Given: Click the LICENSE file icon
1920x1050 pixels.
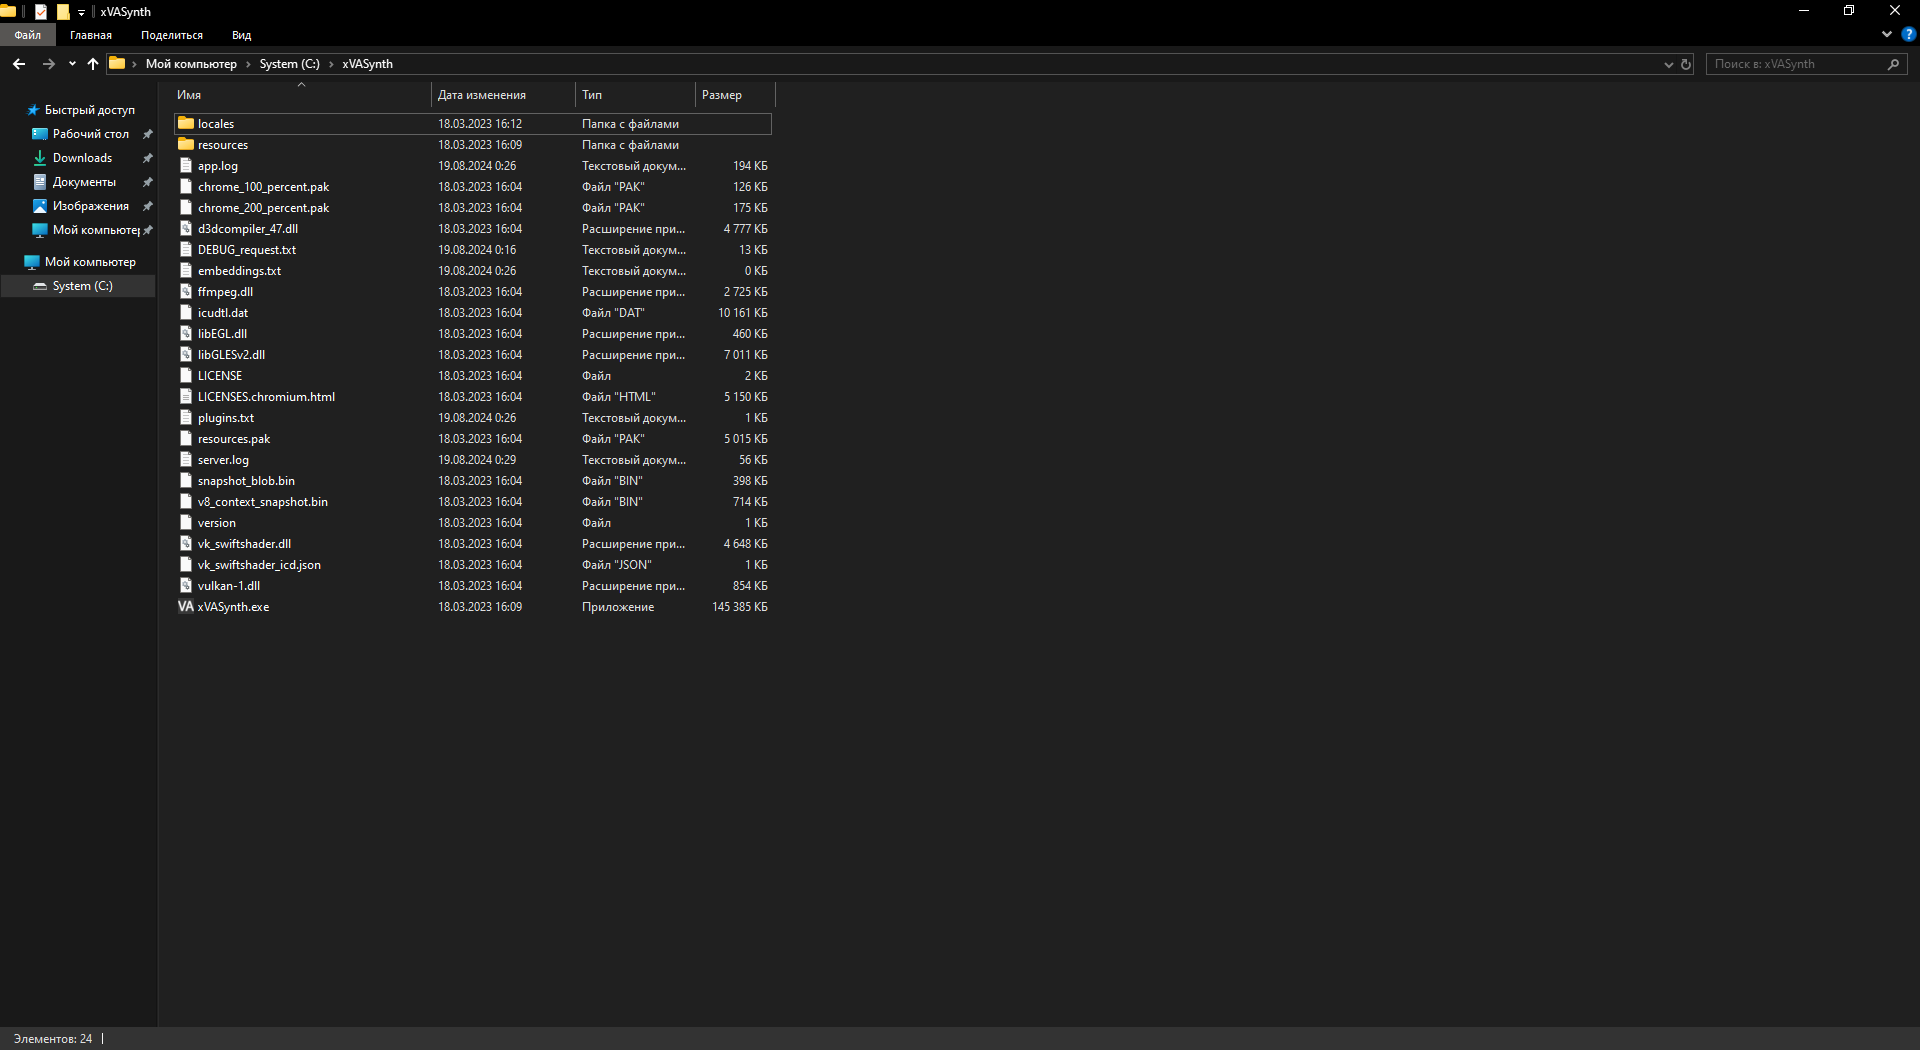Looking at the screenshot, I should pyautogui.click(x=186, y=376).
